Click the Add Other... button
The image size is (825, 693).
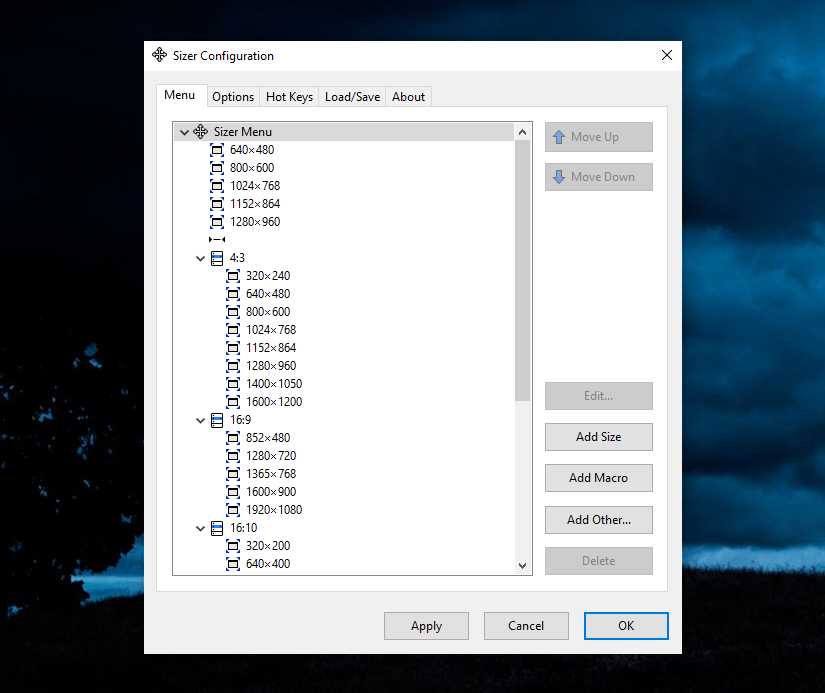(x=599, y=520)
